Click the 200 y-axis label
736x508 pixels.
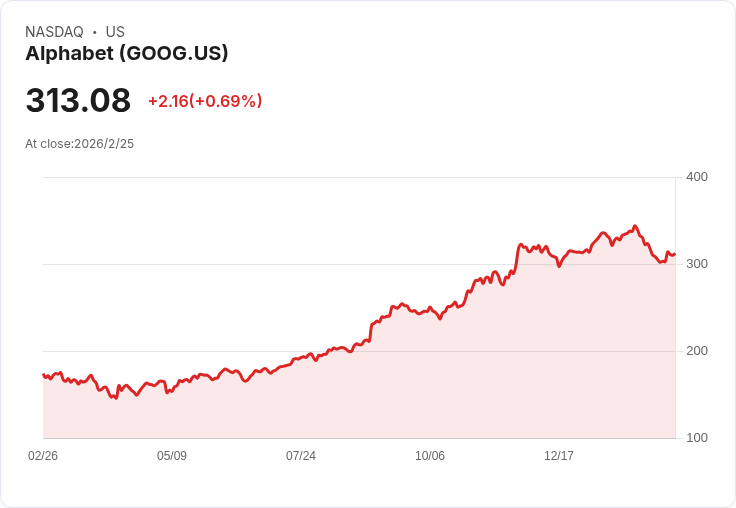[696, 351]
